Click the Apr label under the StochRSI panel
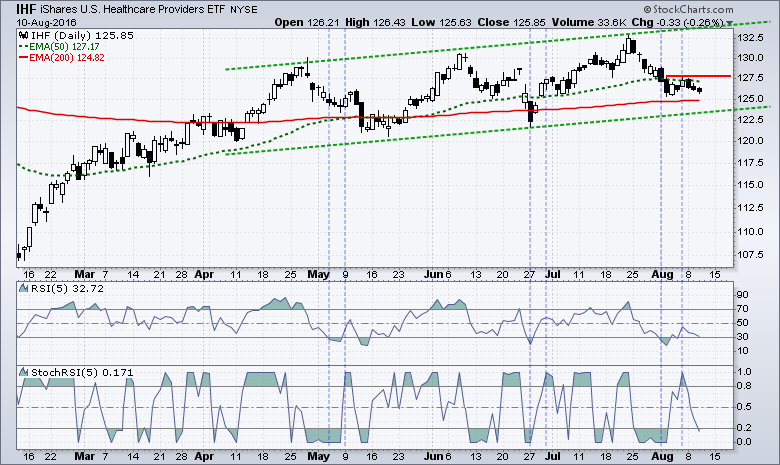 [204, 456]
